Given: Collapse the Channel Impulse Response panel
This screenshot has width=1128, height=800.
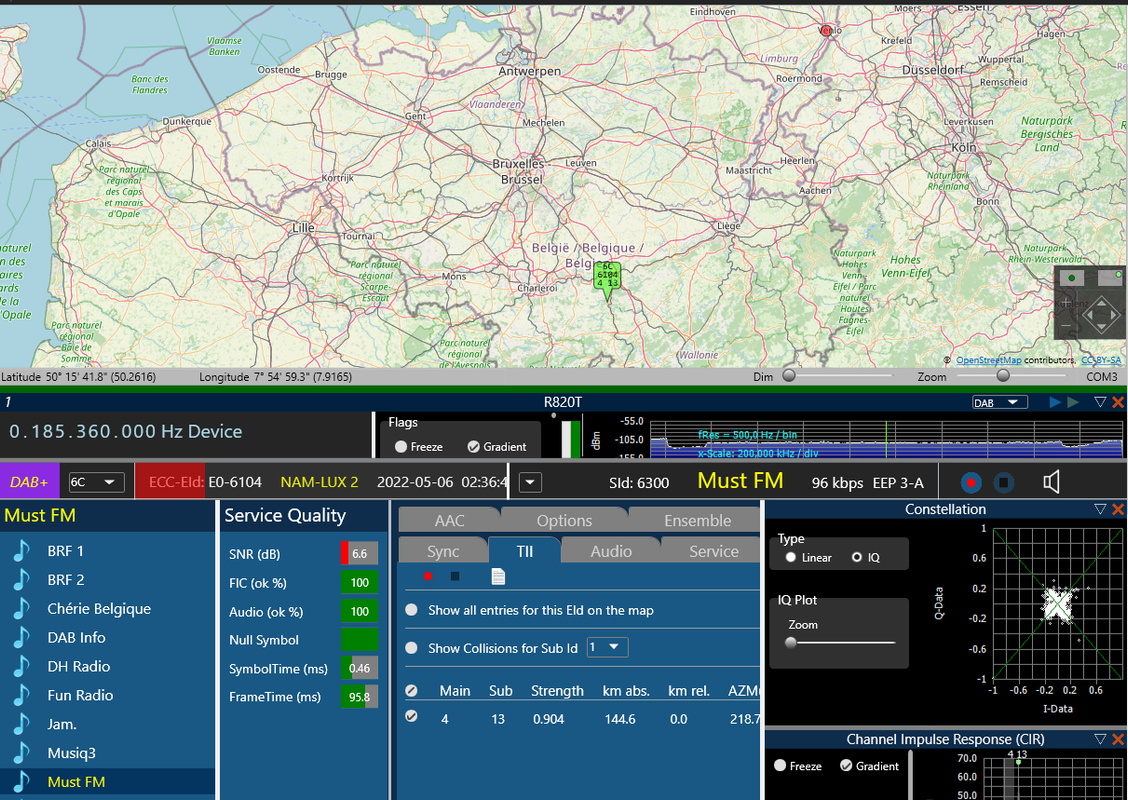Looking at the screenshot, I should pos(1100,740).
